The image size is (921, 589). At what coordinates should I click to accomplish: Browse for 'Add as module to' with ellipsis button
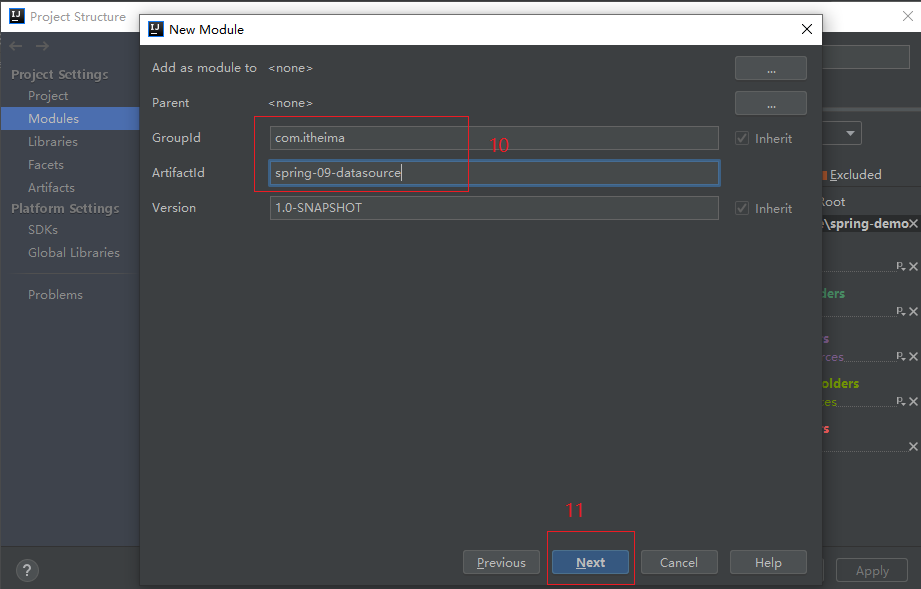pos(770,68)
